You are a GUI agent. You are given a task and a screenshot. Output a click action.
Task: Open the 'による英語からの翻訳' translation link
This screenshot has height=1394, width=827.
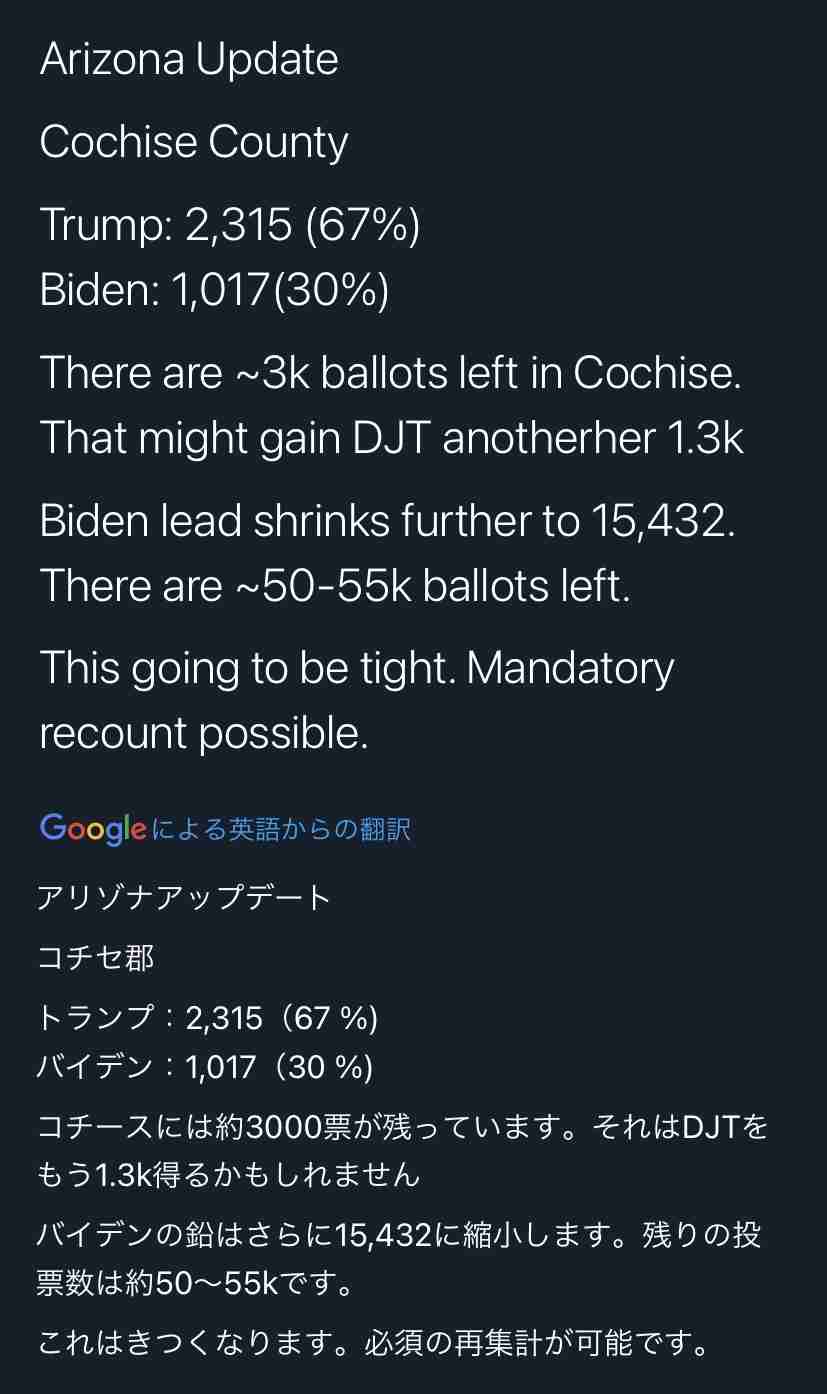coord(281,829)
